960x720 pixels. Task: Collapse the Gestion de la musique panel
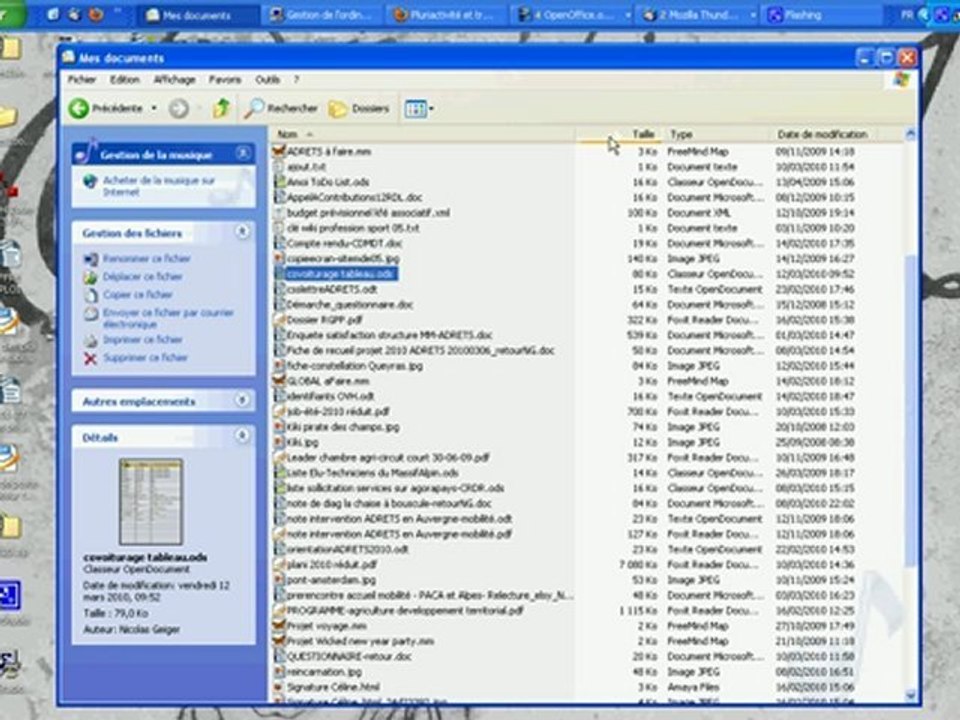242,153
